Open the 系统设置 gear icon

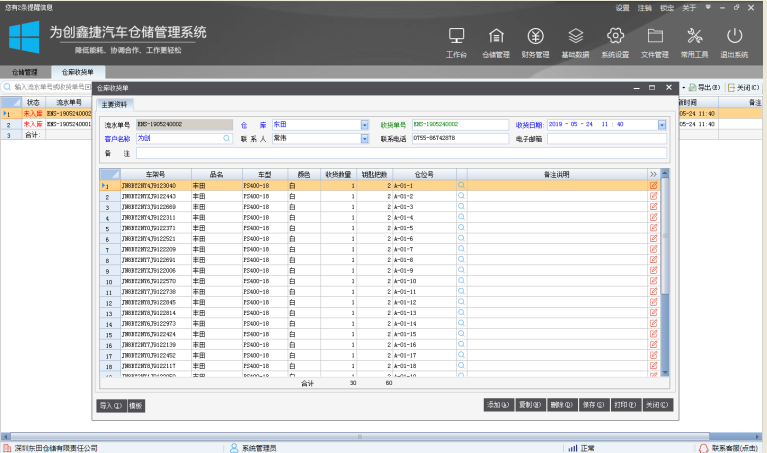(615, 36)
